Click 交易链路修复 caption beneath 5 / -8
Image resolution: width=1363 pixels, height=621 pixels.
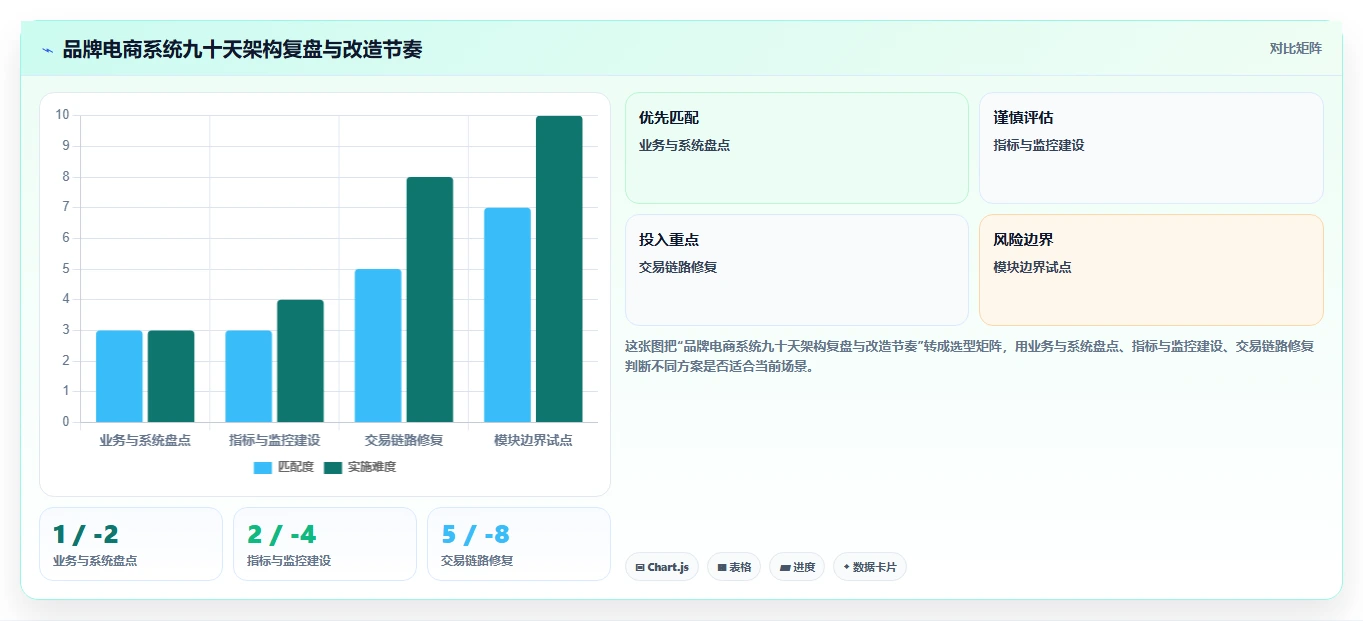(x=477, y=561)
